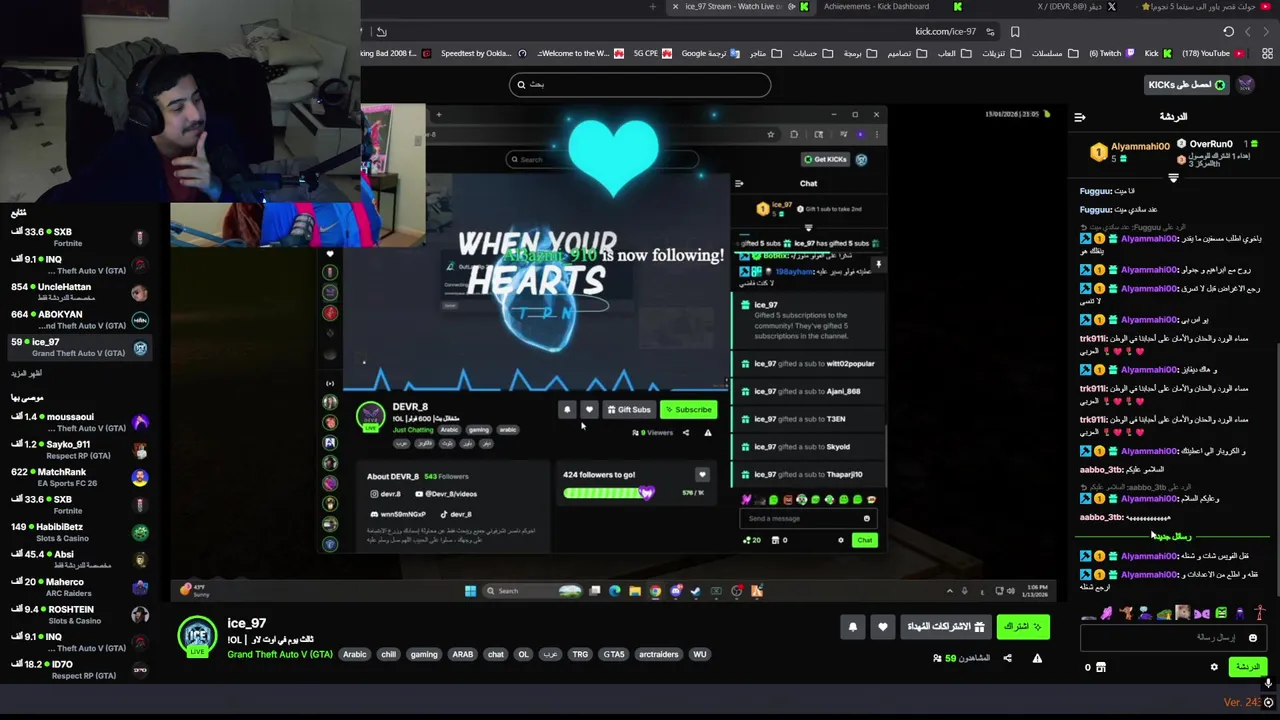Click the Kick site search box
The width and height of the screenshot is (1280, 720).
coord(640,84)
